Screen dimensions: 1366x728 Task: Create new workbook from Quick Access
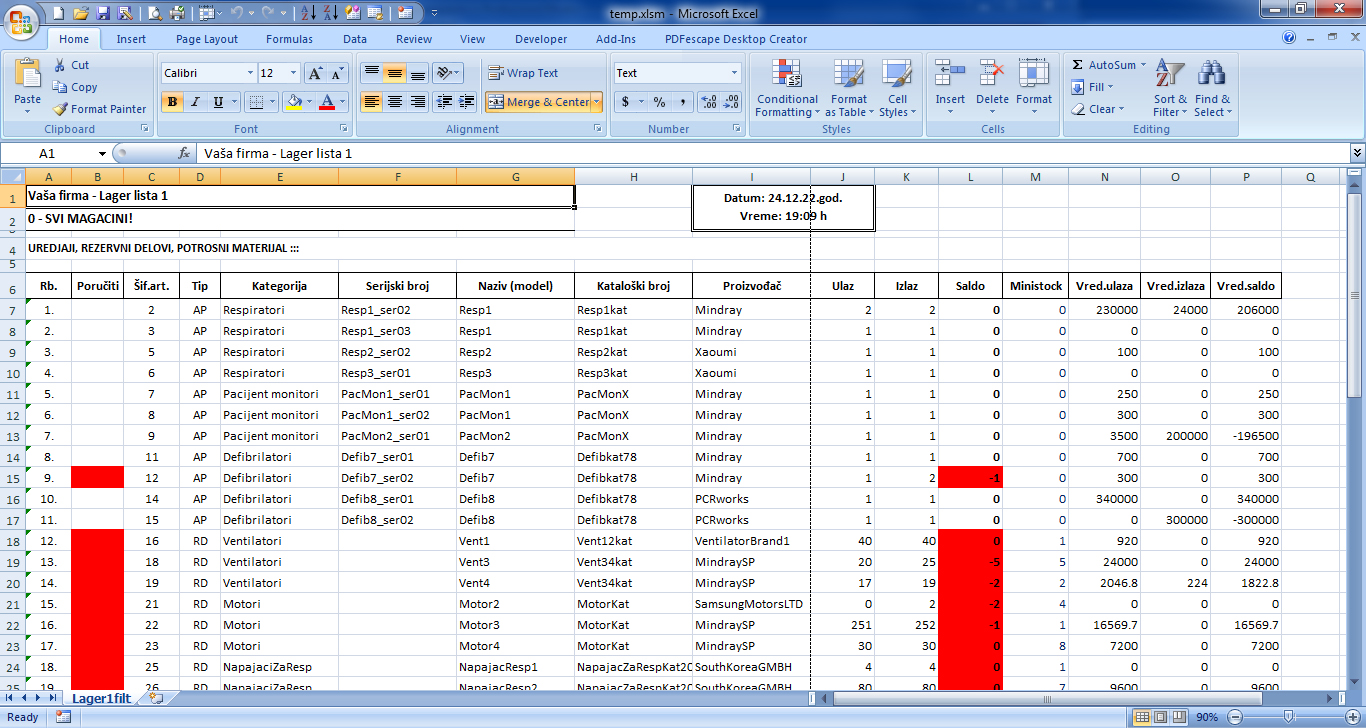click(x=60, y=13)
